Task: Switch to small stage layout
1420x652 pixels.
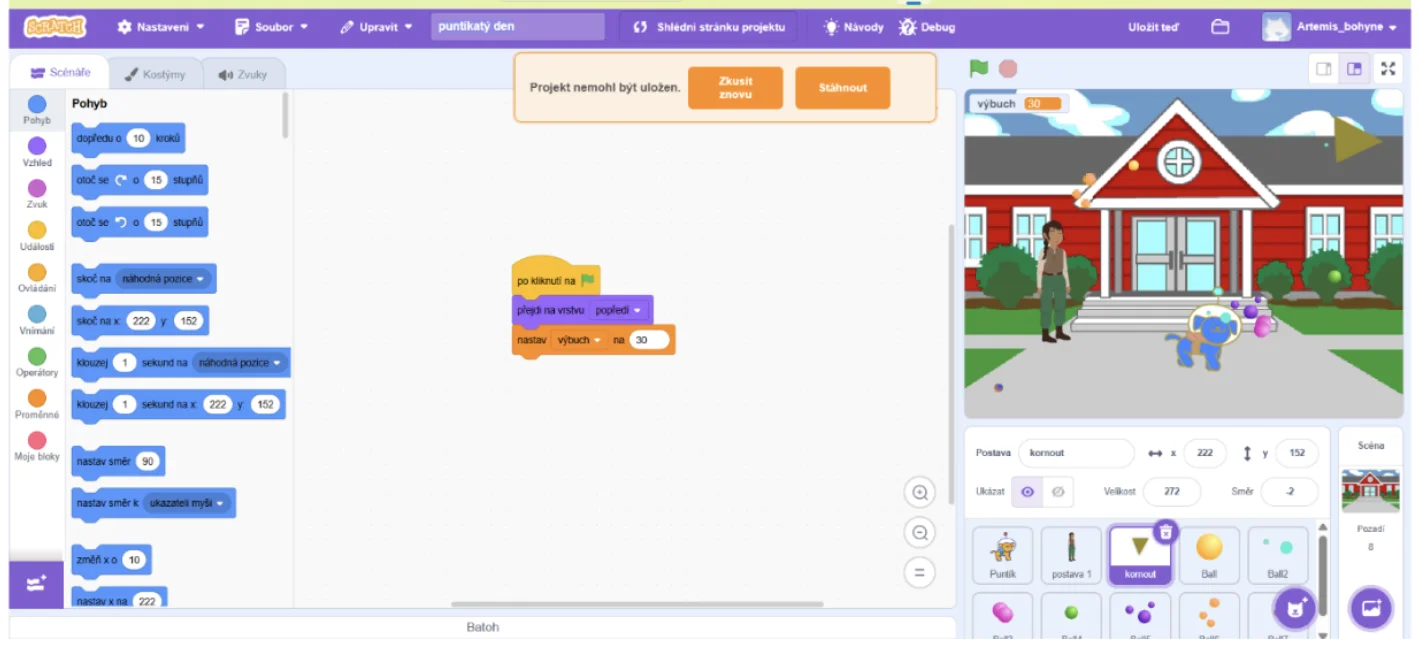Action: point(1323,69)
